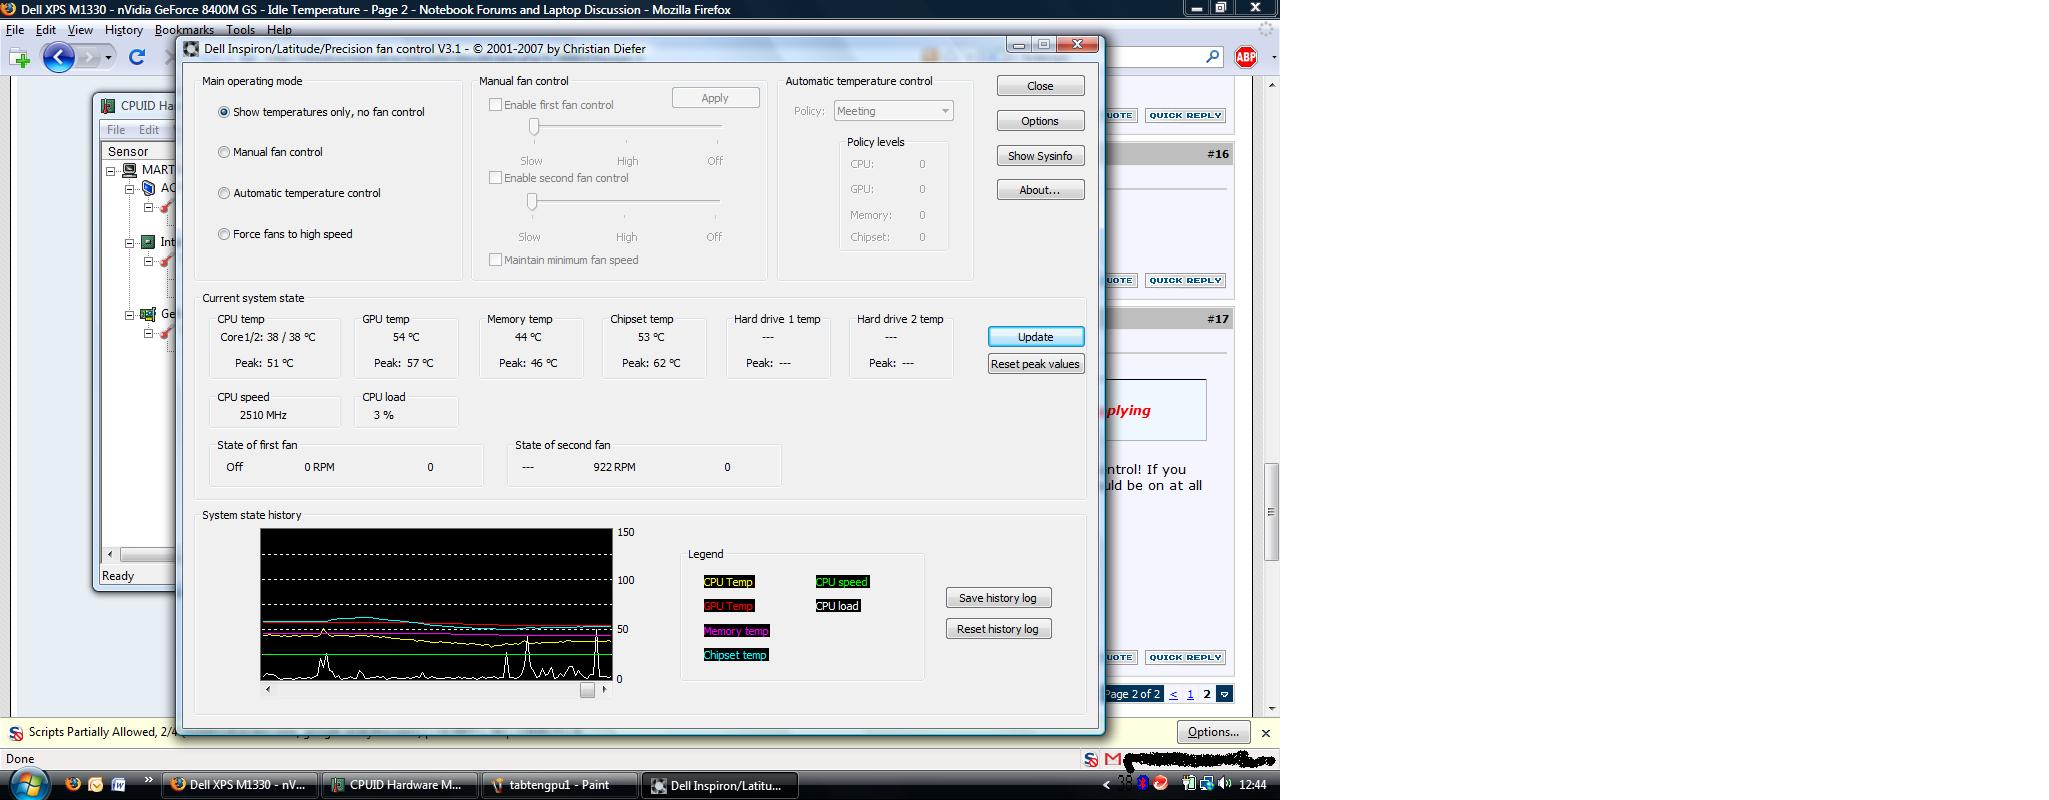The image size is (2049, 800).
Task: Collapse the Int processor node in CPUID tree
Action: click(x=129, y=243)
